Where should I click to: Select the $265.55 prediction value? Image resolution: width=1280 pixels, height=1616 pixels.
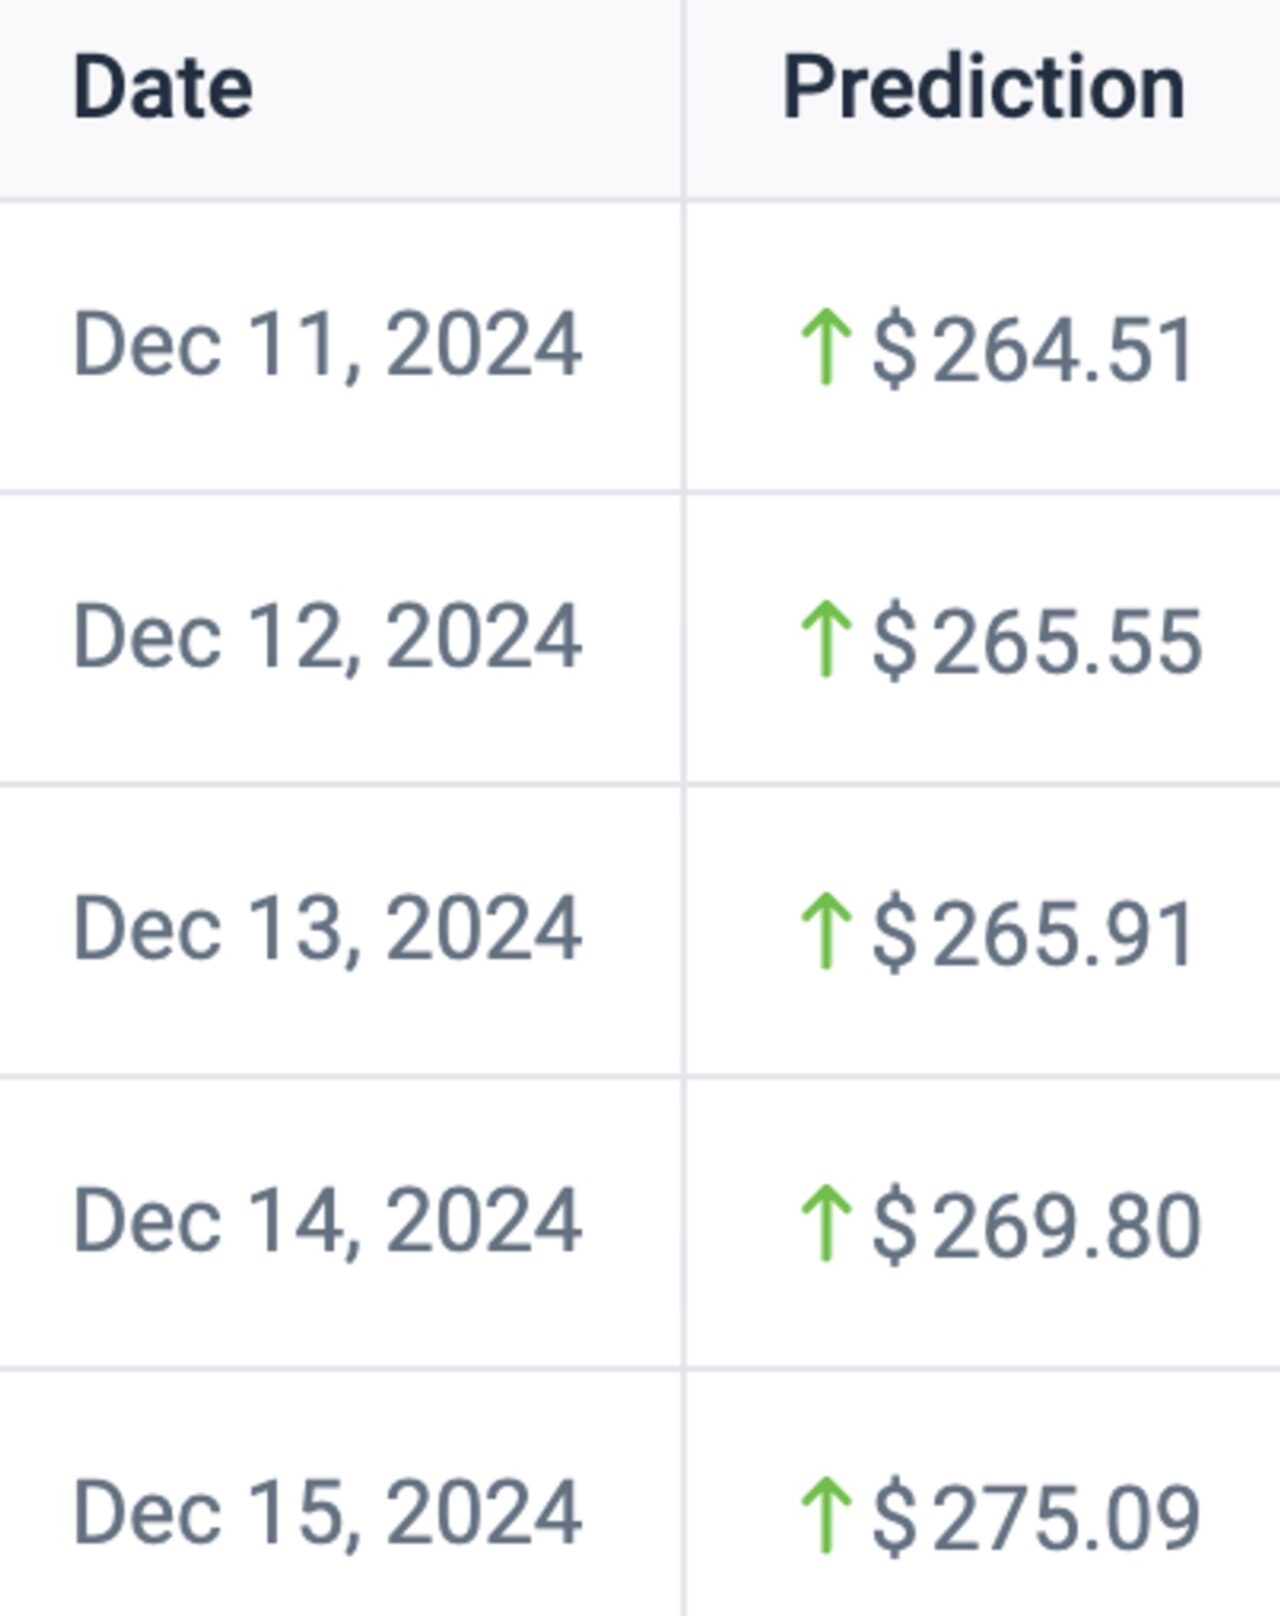[x=1036, y=641]
